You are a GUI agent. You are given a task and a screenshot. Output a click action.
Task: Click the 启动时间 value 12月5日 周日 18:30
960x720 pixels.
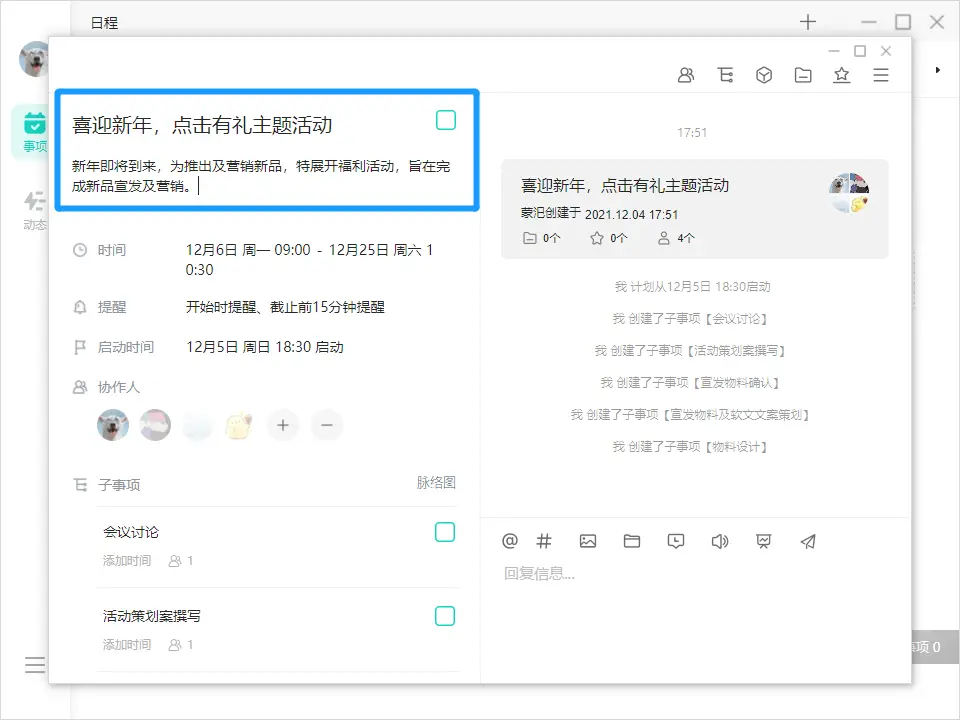coord(264,347)
